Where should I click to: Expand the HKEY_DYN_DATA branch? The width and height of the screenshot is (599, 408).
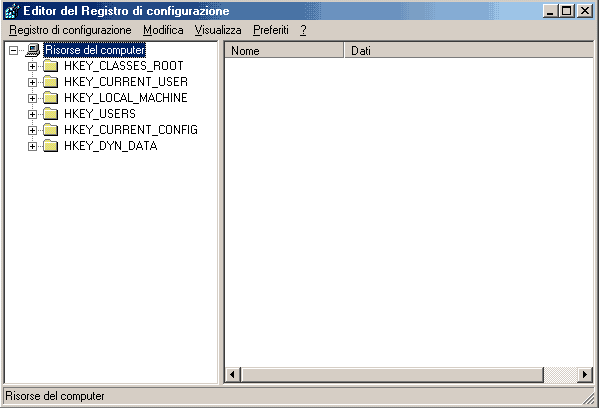pyautogui.click(x=32, y=147)
